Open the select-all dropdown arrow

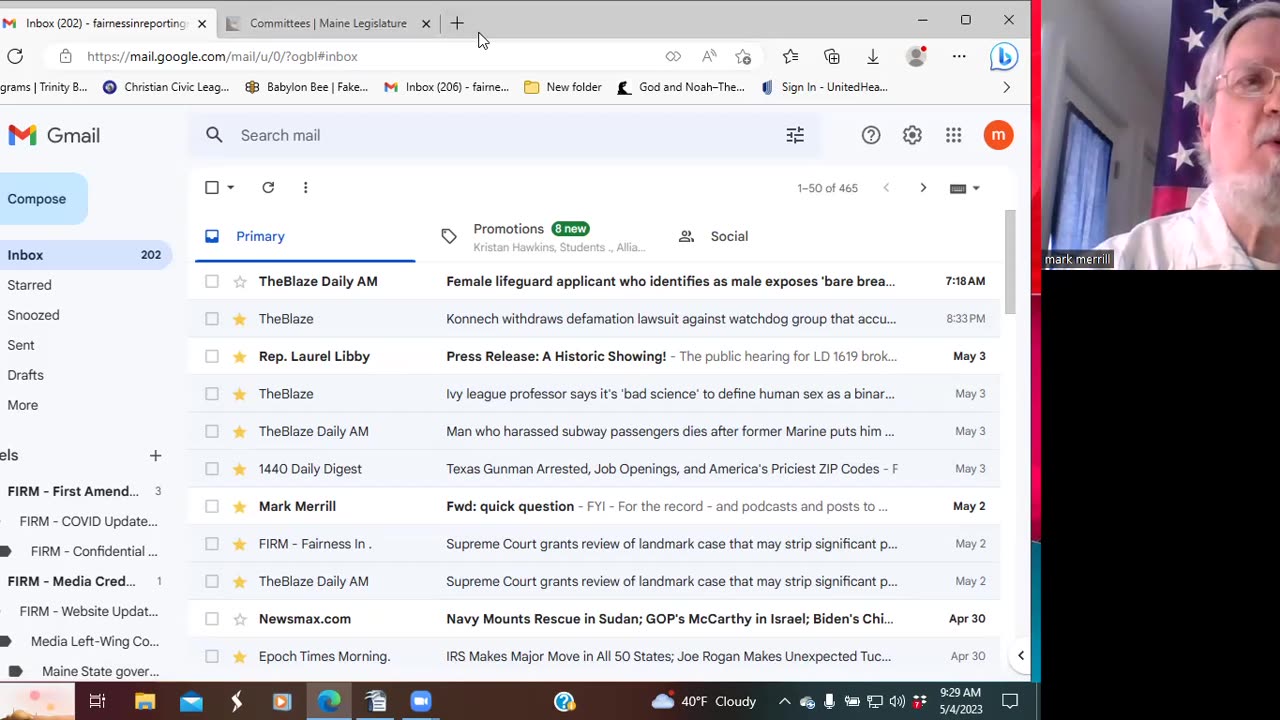pos(231,187)
